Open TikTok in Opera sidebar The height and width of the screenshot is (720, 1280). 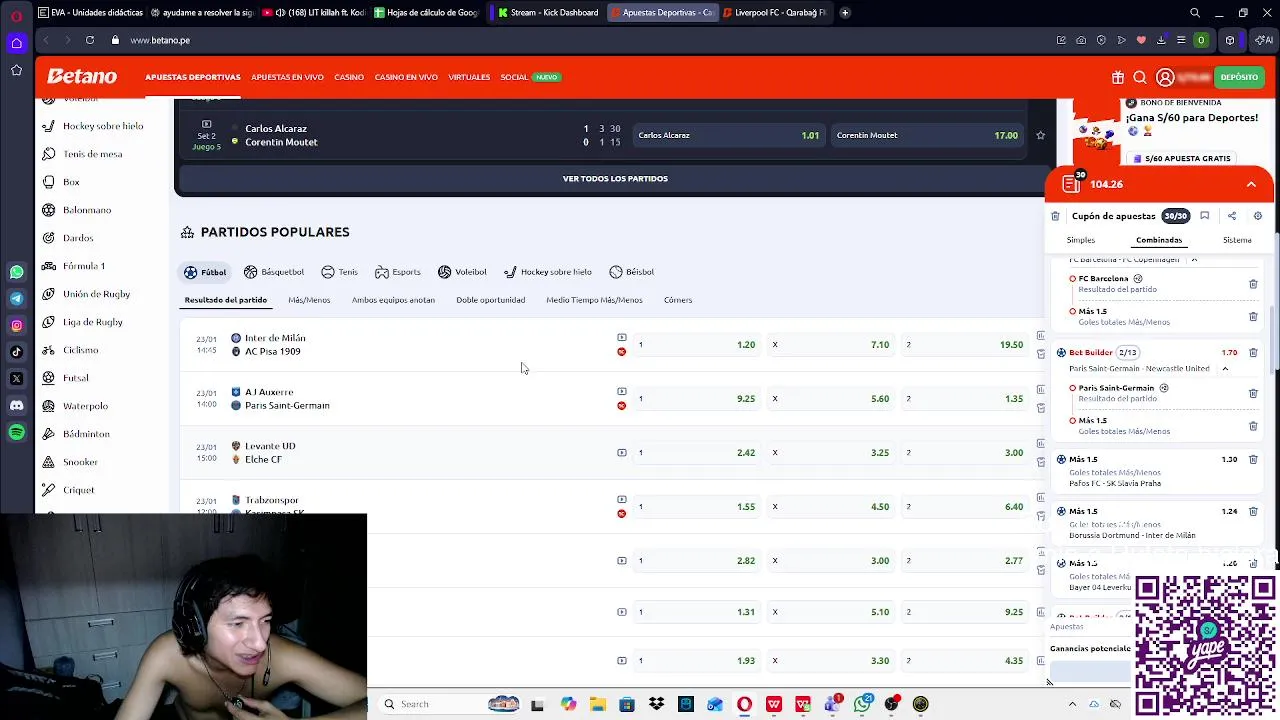(17, 352)
